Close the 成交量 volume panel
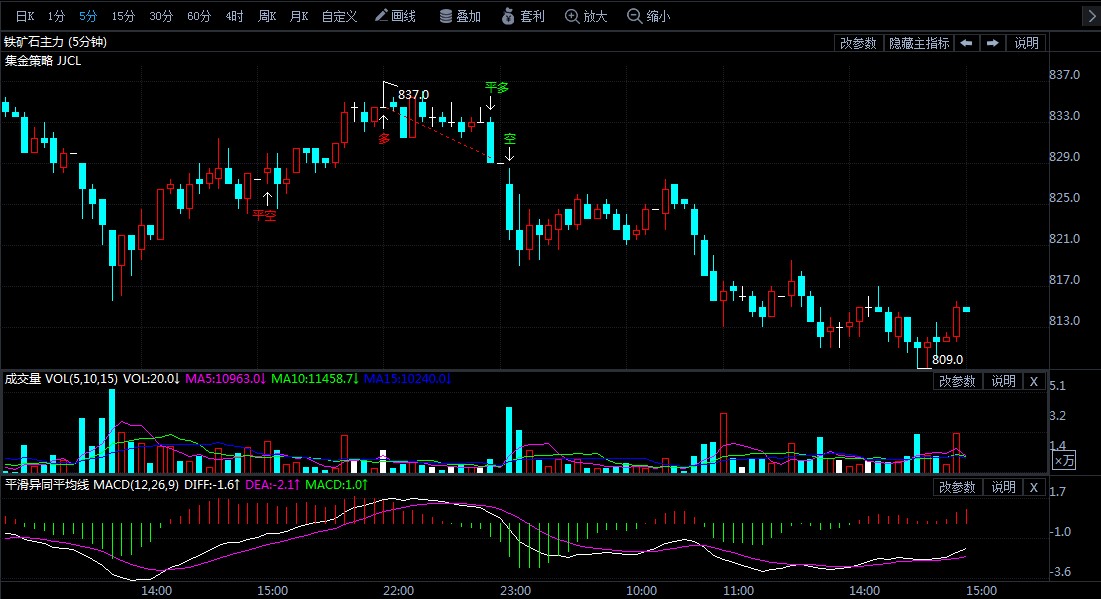Viewport: 1101px width, 599px height. pyautogui.click(x=1034, y=381)
